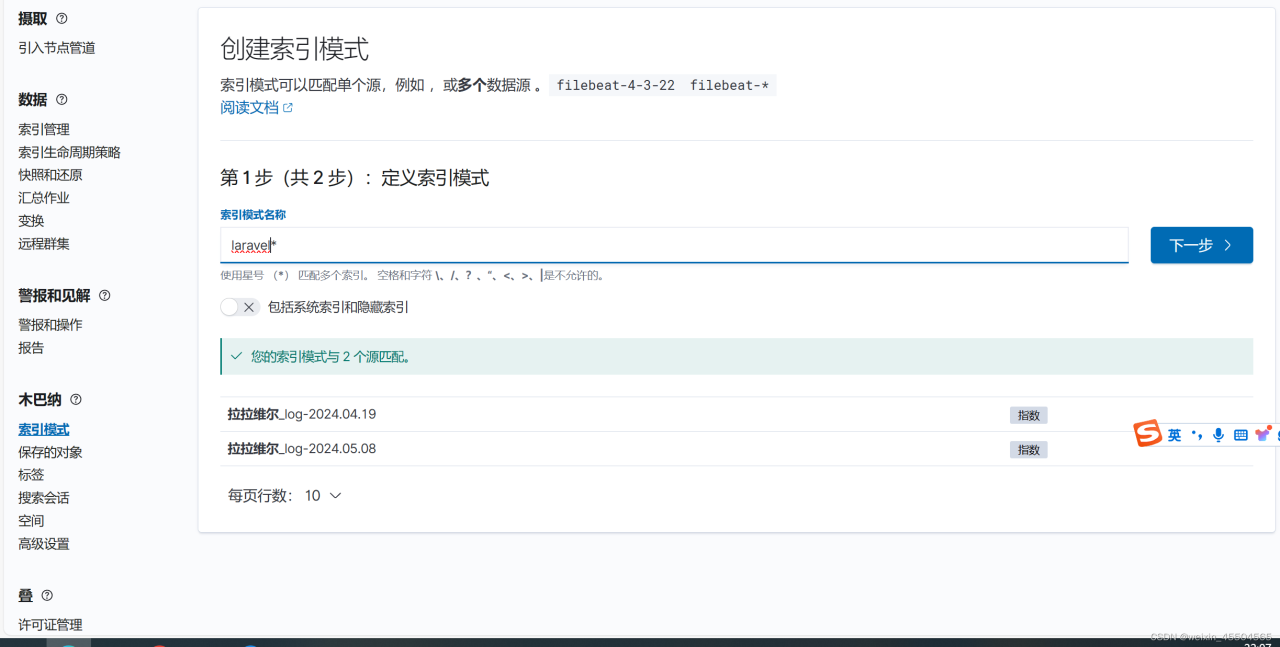1280x647 pixels.
Task: Click the filebeat-* code example
Action: tap(729, 85)
